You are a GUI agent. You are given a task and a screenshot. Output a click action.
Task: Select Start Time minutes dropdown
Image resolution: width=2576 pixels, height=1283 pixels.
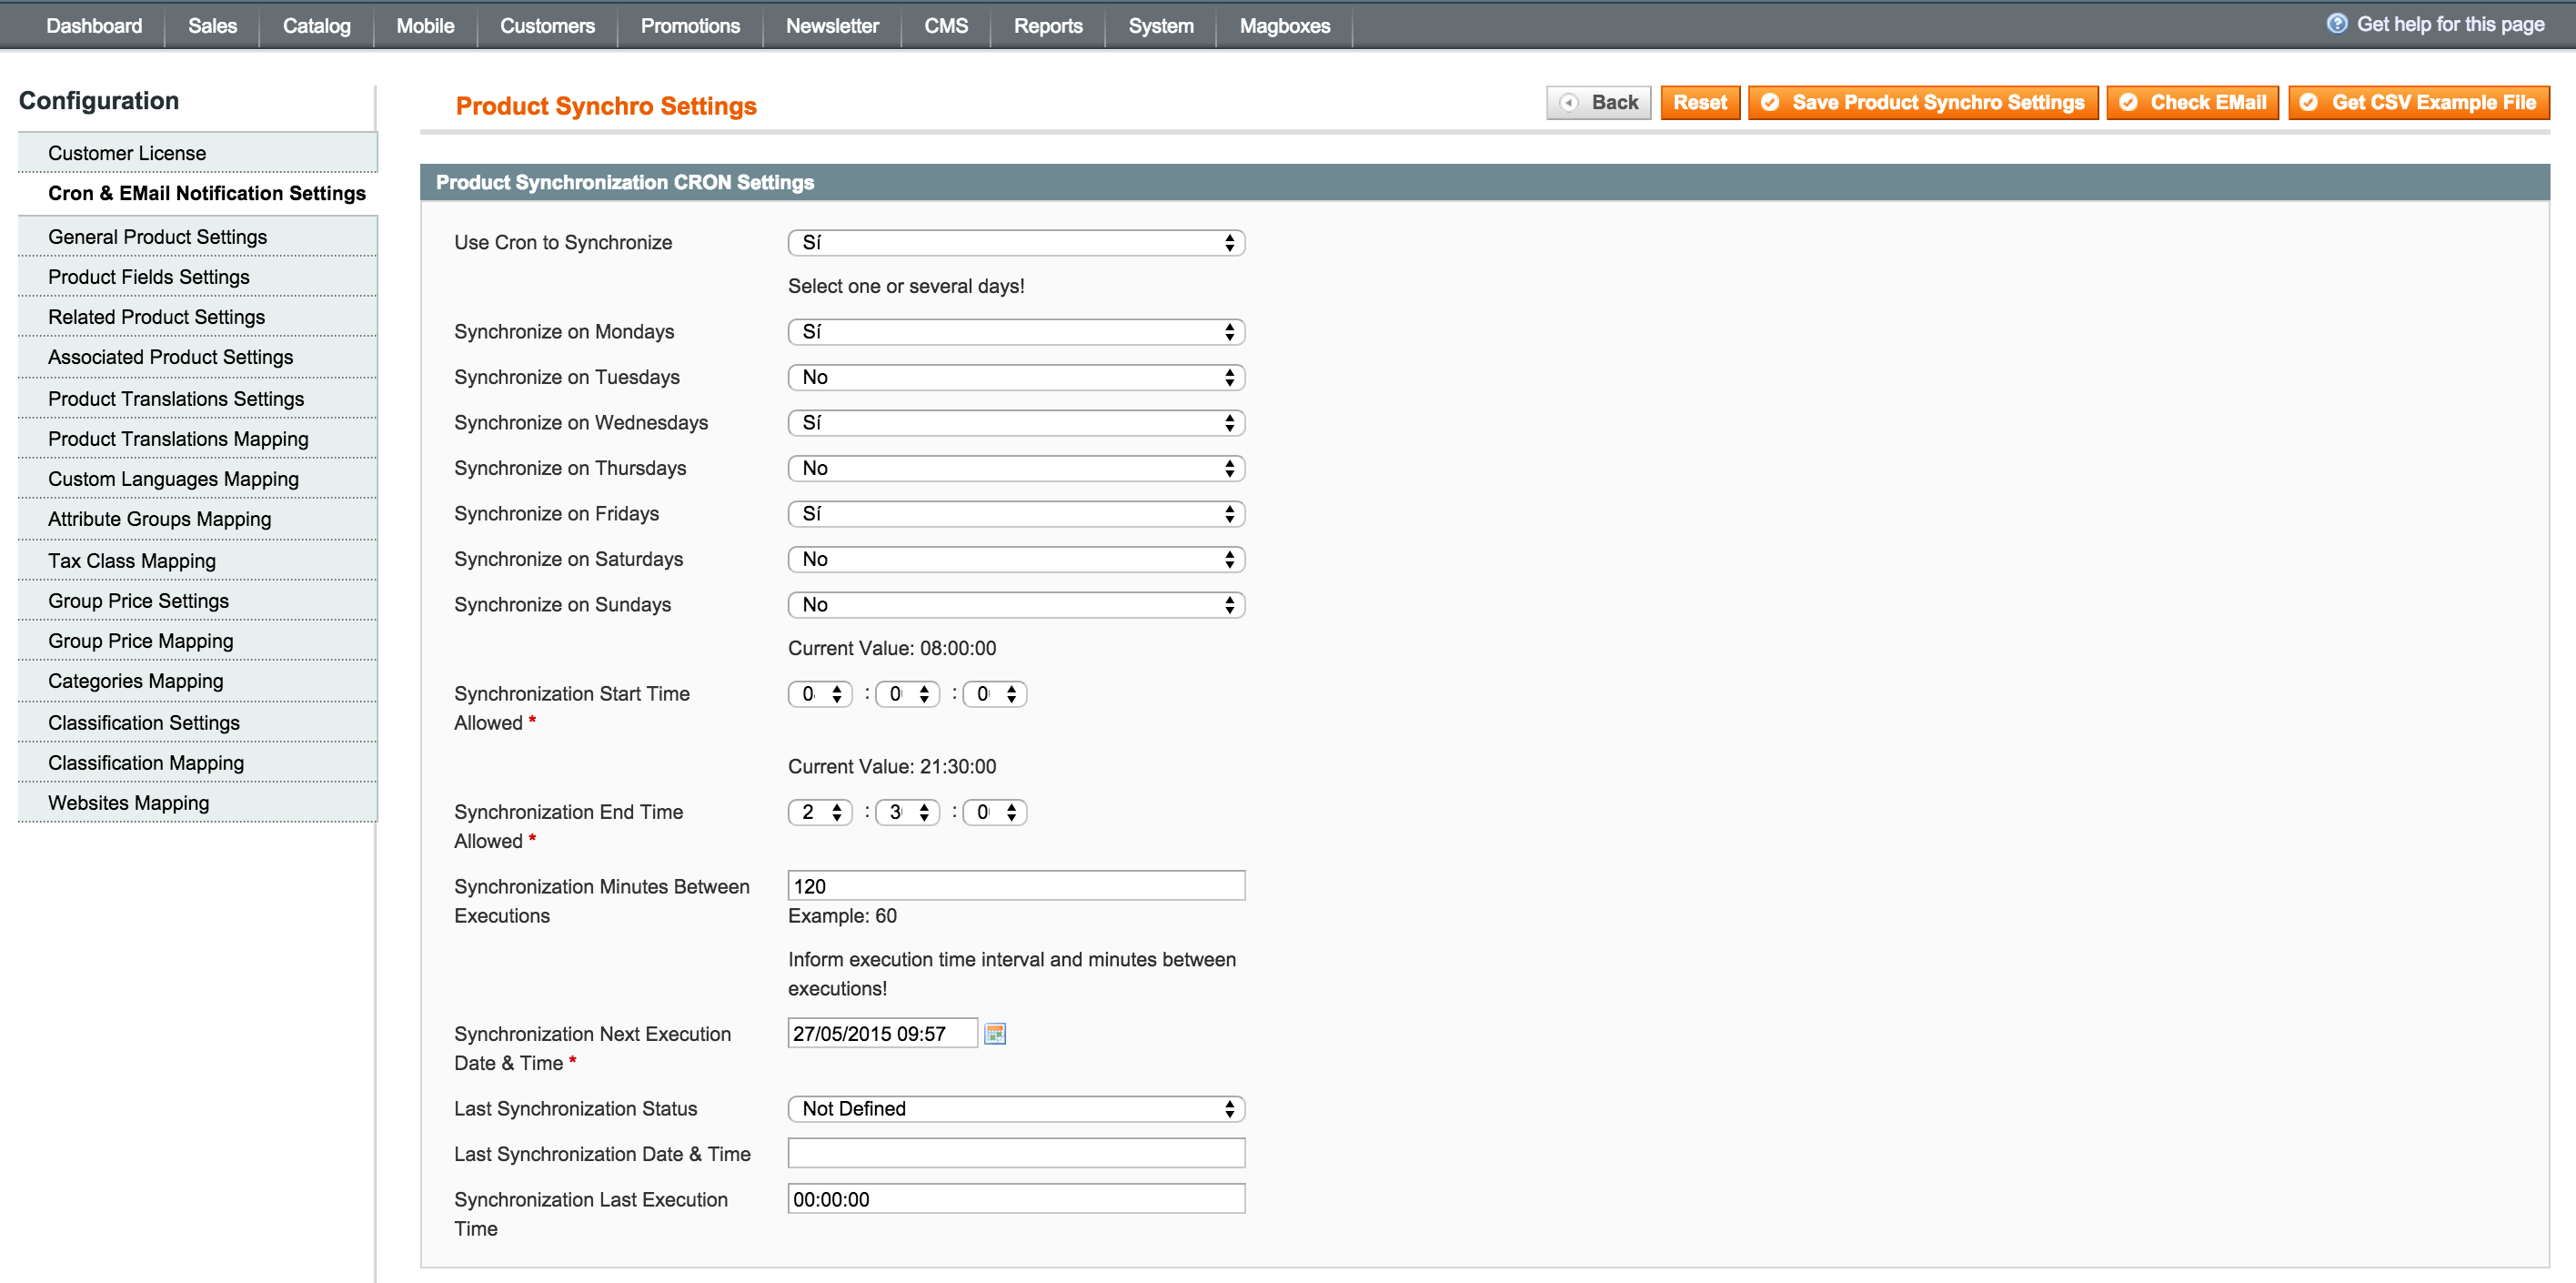point(907,693)
